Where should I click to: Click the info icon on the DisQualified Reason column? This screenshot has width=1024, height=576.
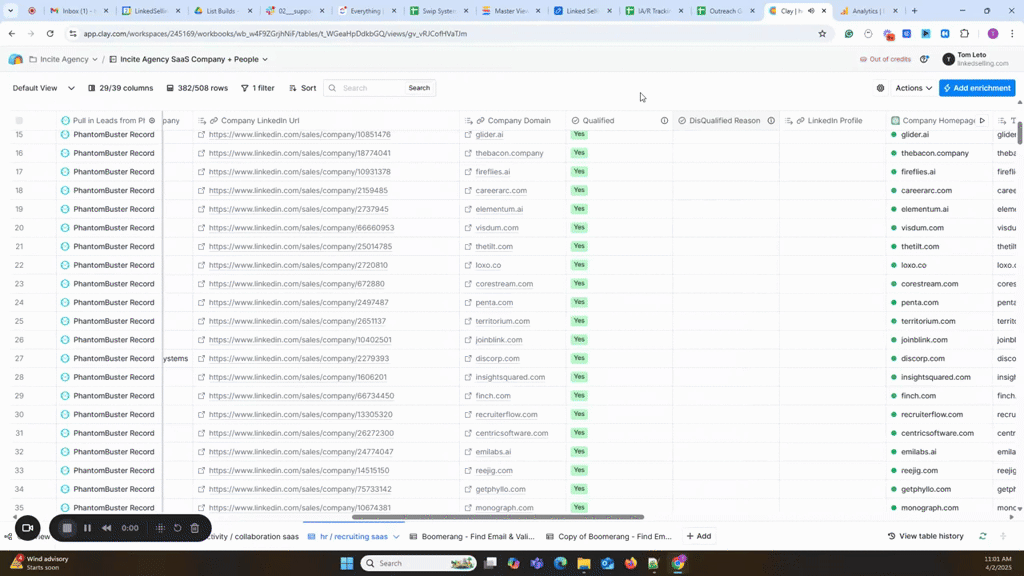coord(771,121)
